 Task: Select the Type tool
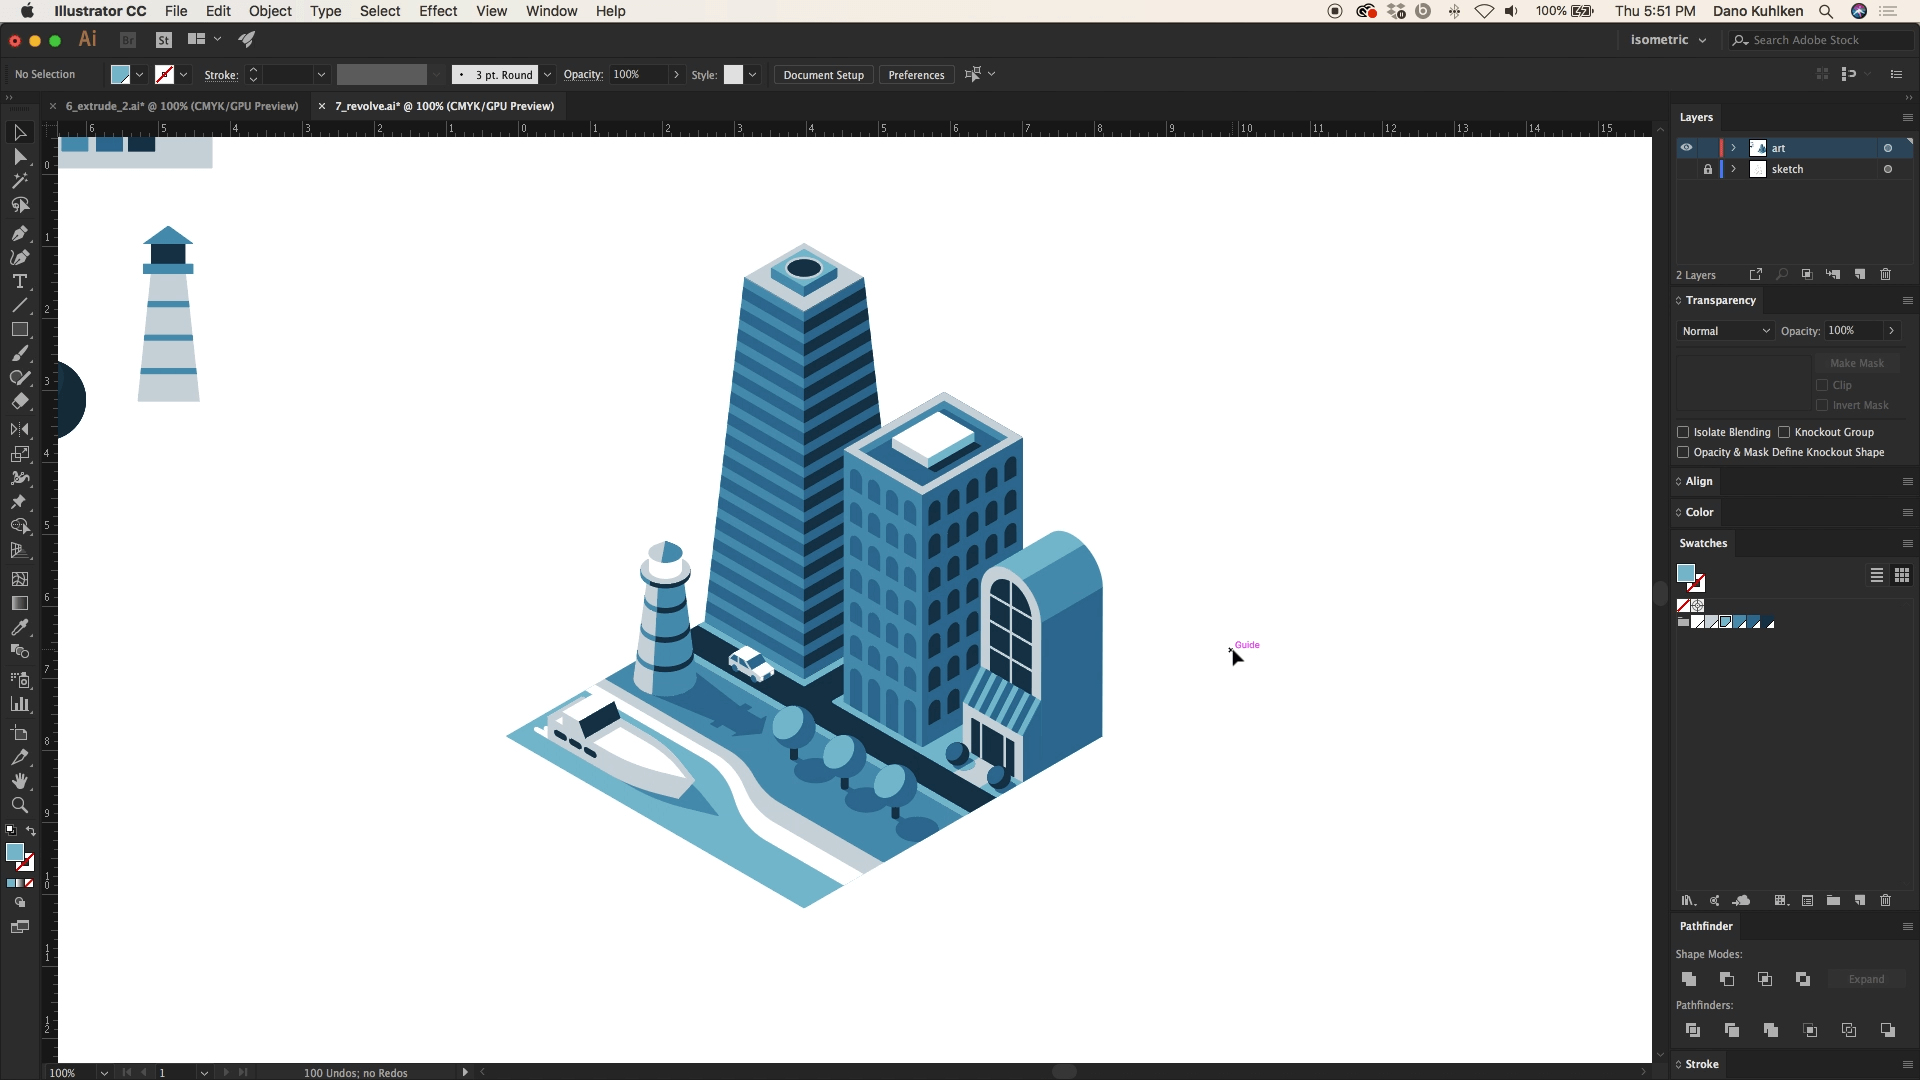coord(19,282)
